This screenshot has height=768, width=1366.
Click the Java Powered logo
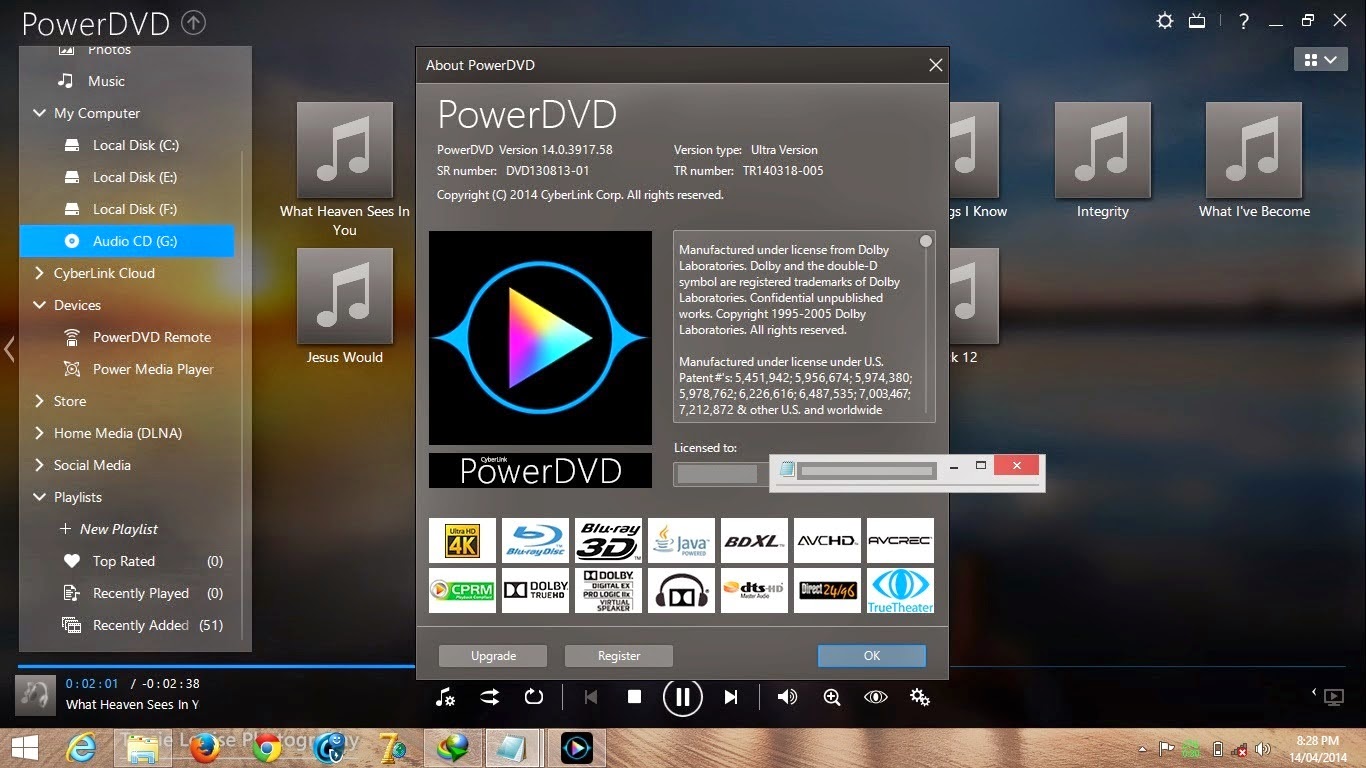[681, 540]
